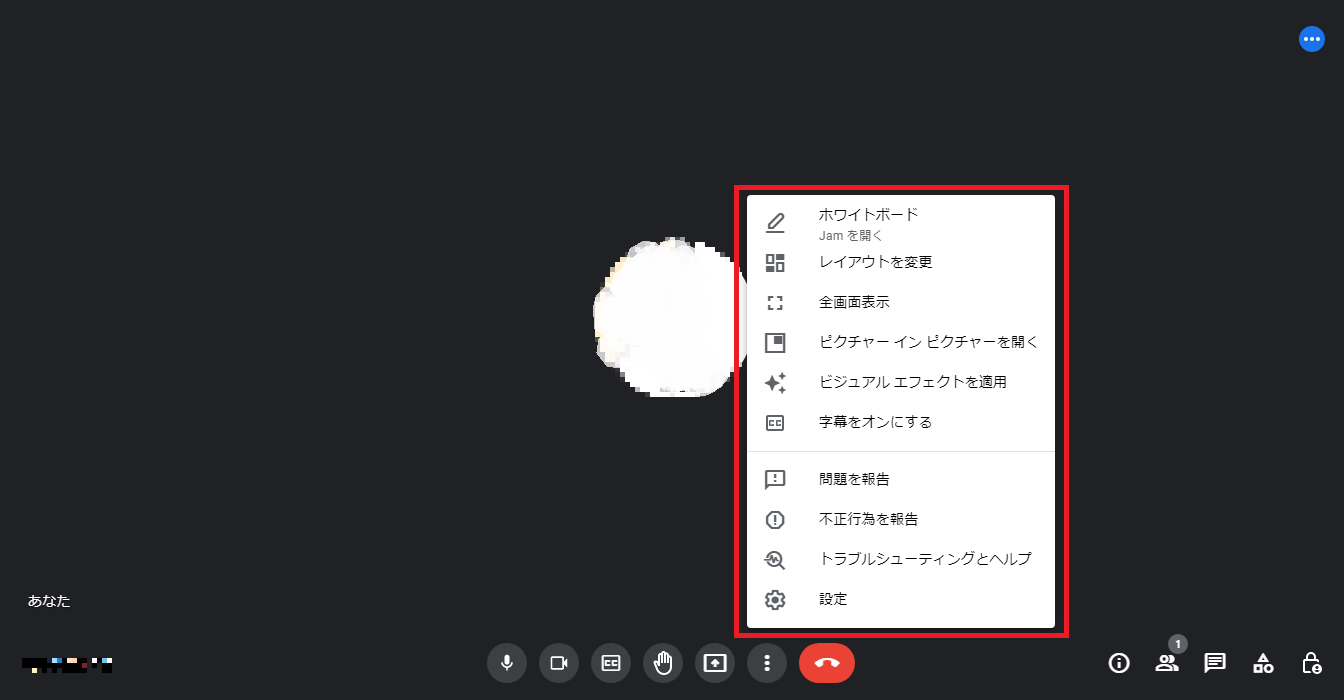1344x700 pixels.
Task: Open meeting details info icon
Action: [x=1119, y=663]
